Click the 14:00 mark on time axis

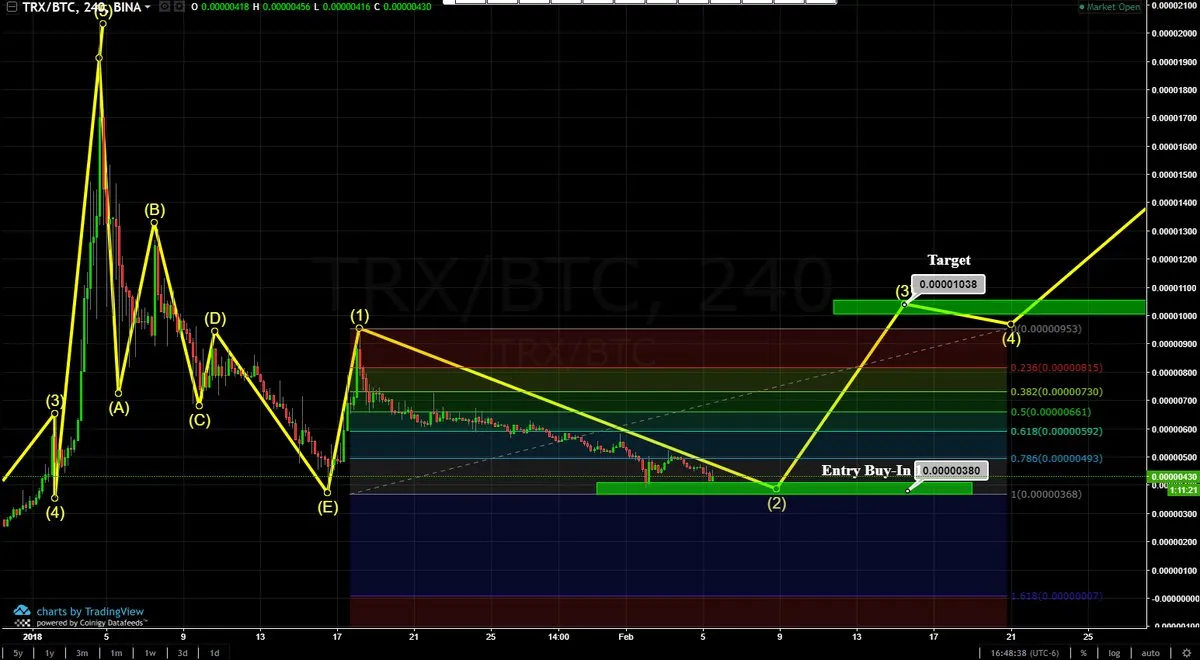559,635
